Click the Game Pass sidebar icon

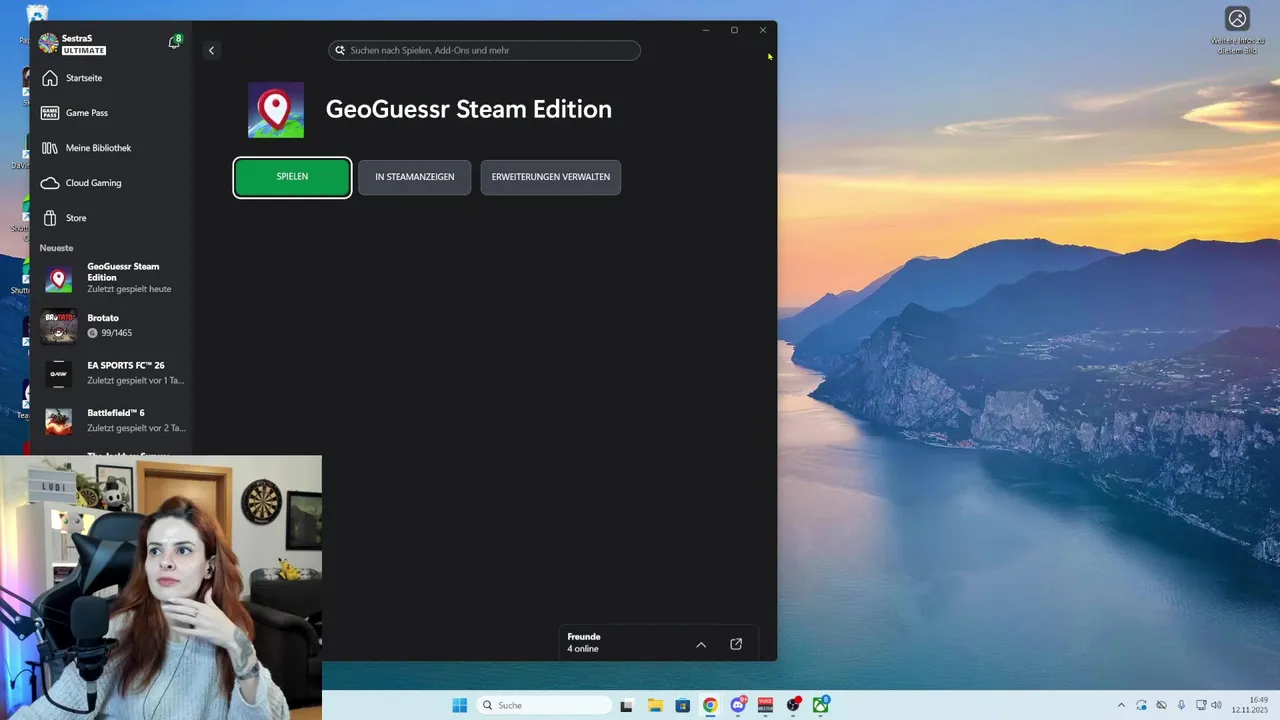coord(50,113)
